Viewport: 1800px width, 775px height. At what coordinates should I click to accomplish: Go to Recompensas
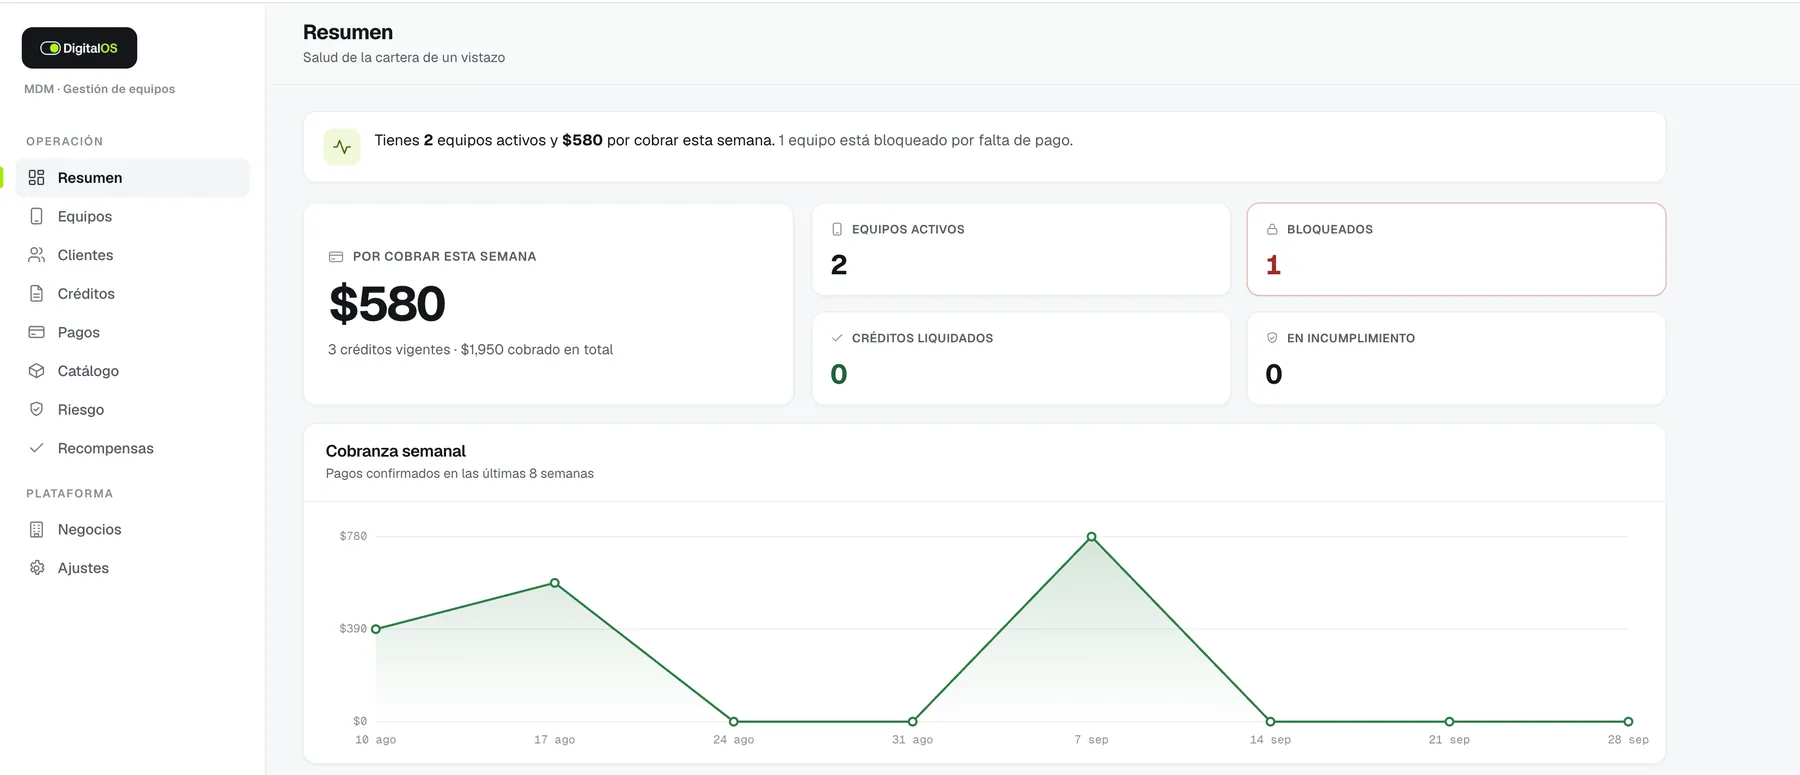click(x=133, y=448)
